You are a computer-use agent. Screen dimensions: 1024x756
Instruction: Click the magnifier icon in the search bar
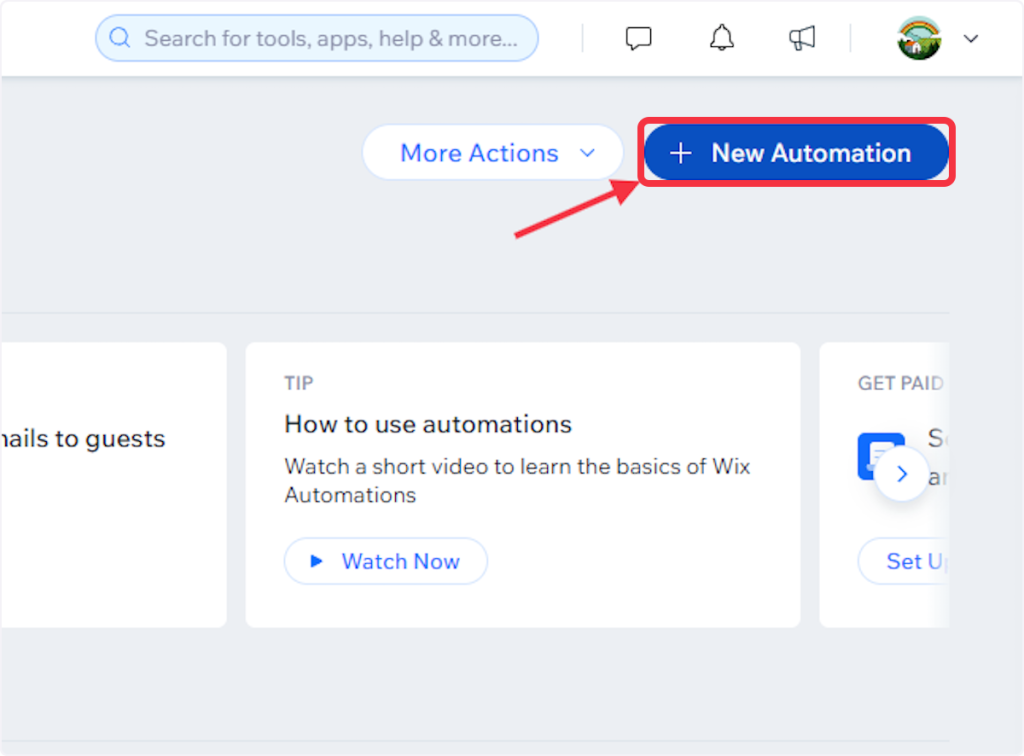(x=120, y=39)
